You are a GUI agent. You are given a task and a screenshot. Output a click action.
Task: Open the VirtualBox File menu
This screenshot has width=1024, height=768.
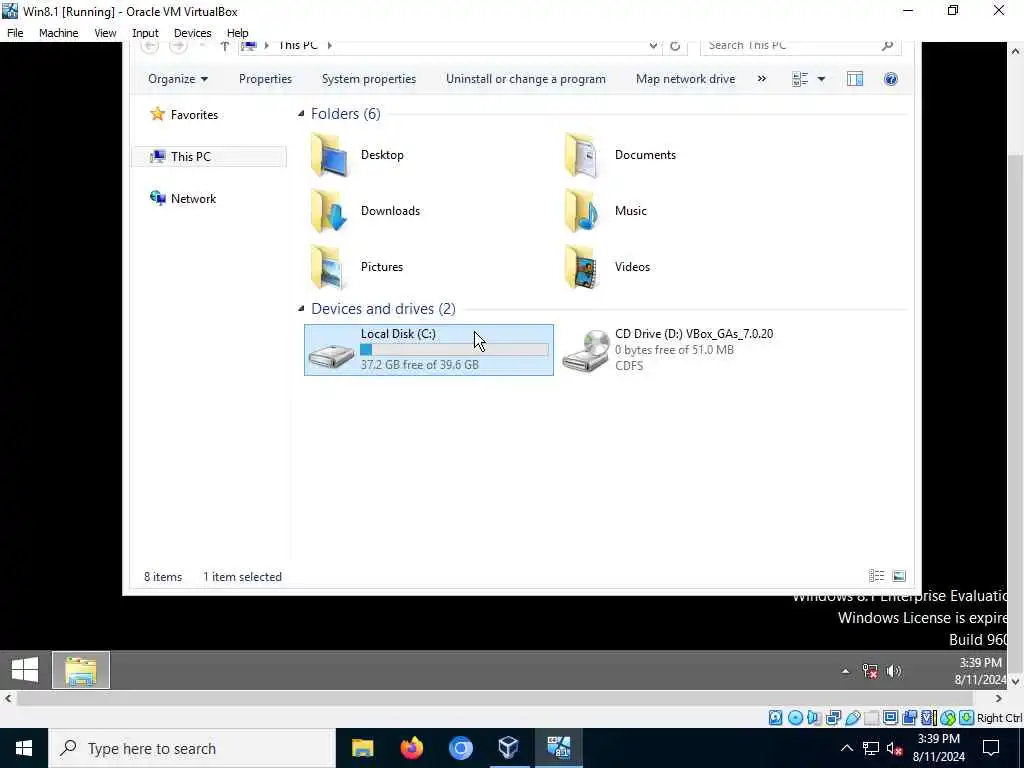[15, 33]
